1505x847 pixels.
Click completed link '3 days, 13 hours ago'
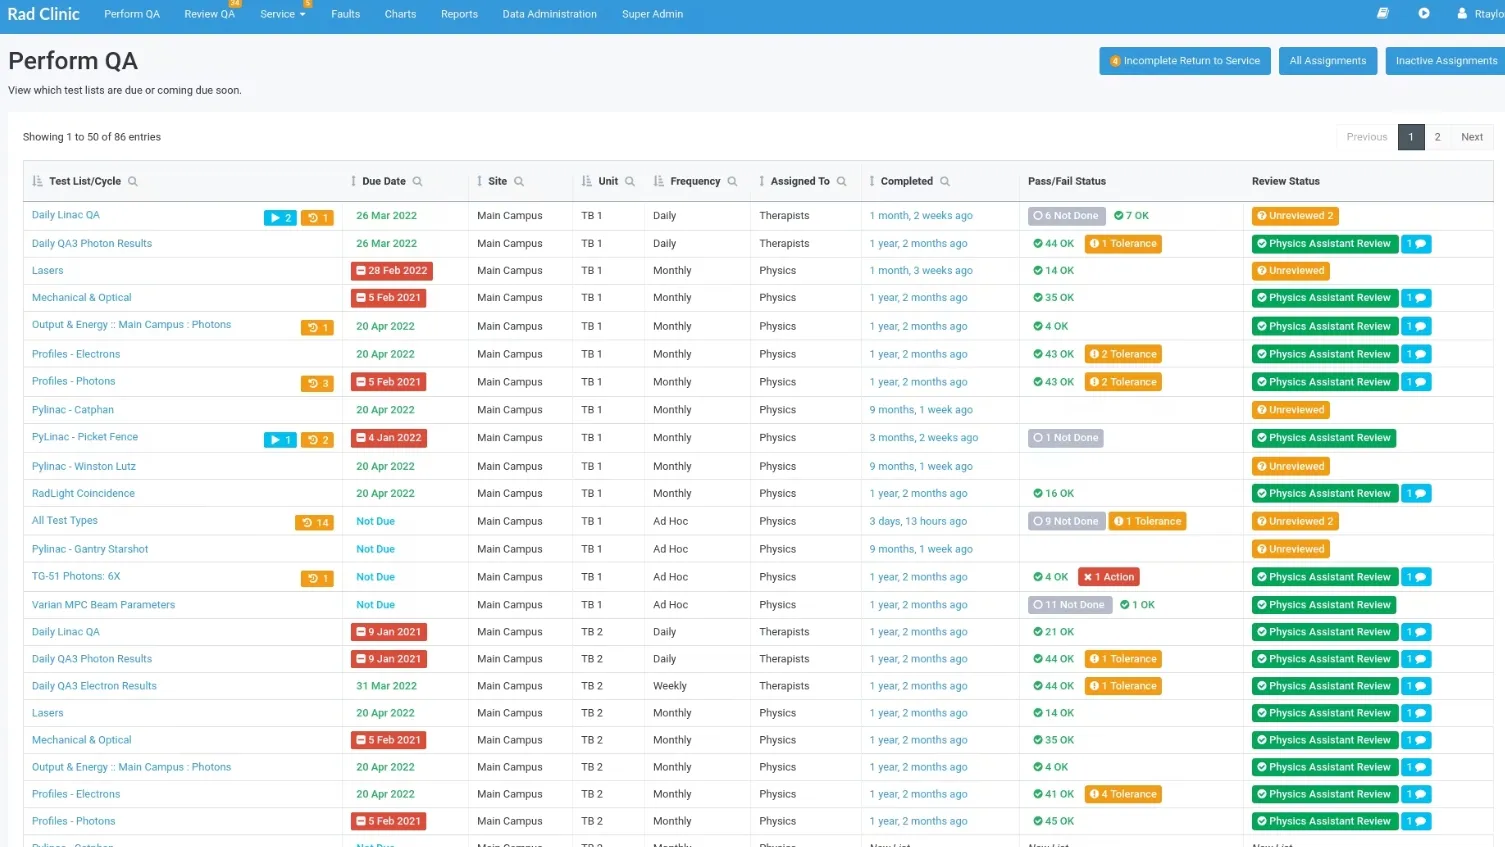tap(918, 521)
